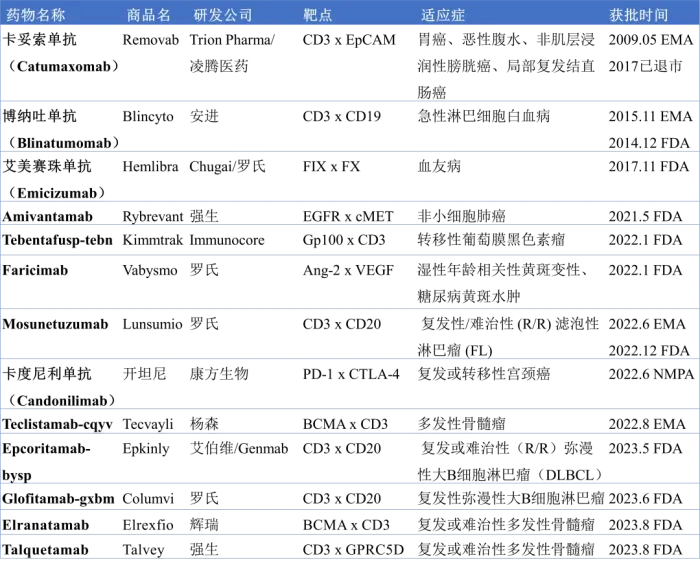Click the 研发公司 column header

pos(223,15)
